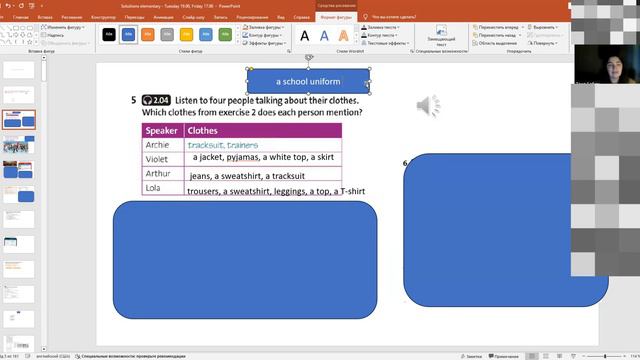Click the Замещающий текст alt text button

[441, 35]
